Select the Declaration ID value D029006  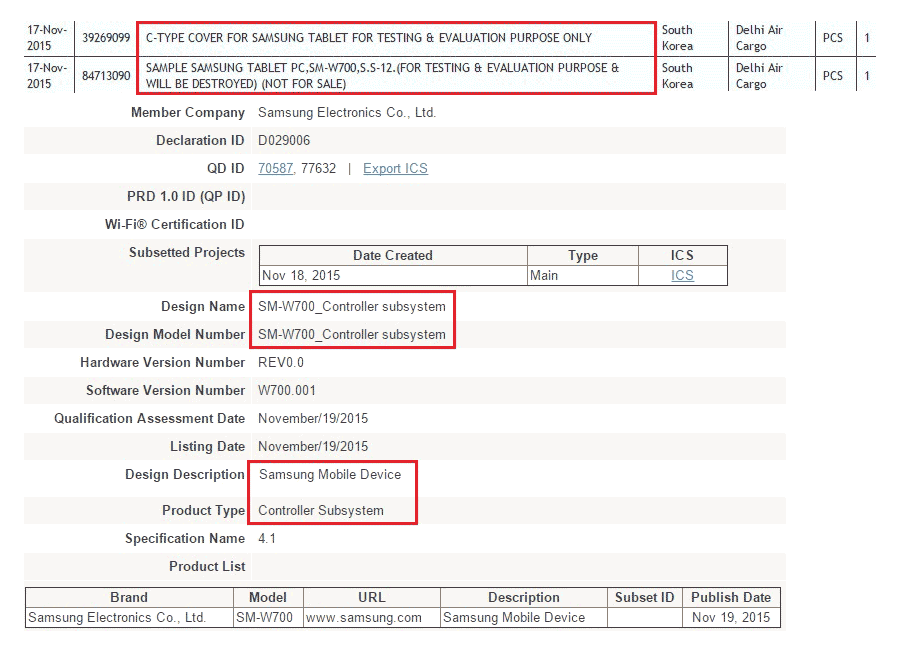click(x=284, y=141)
